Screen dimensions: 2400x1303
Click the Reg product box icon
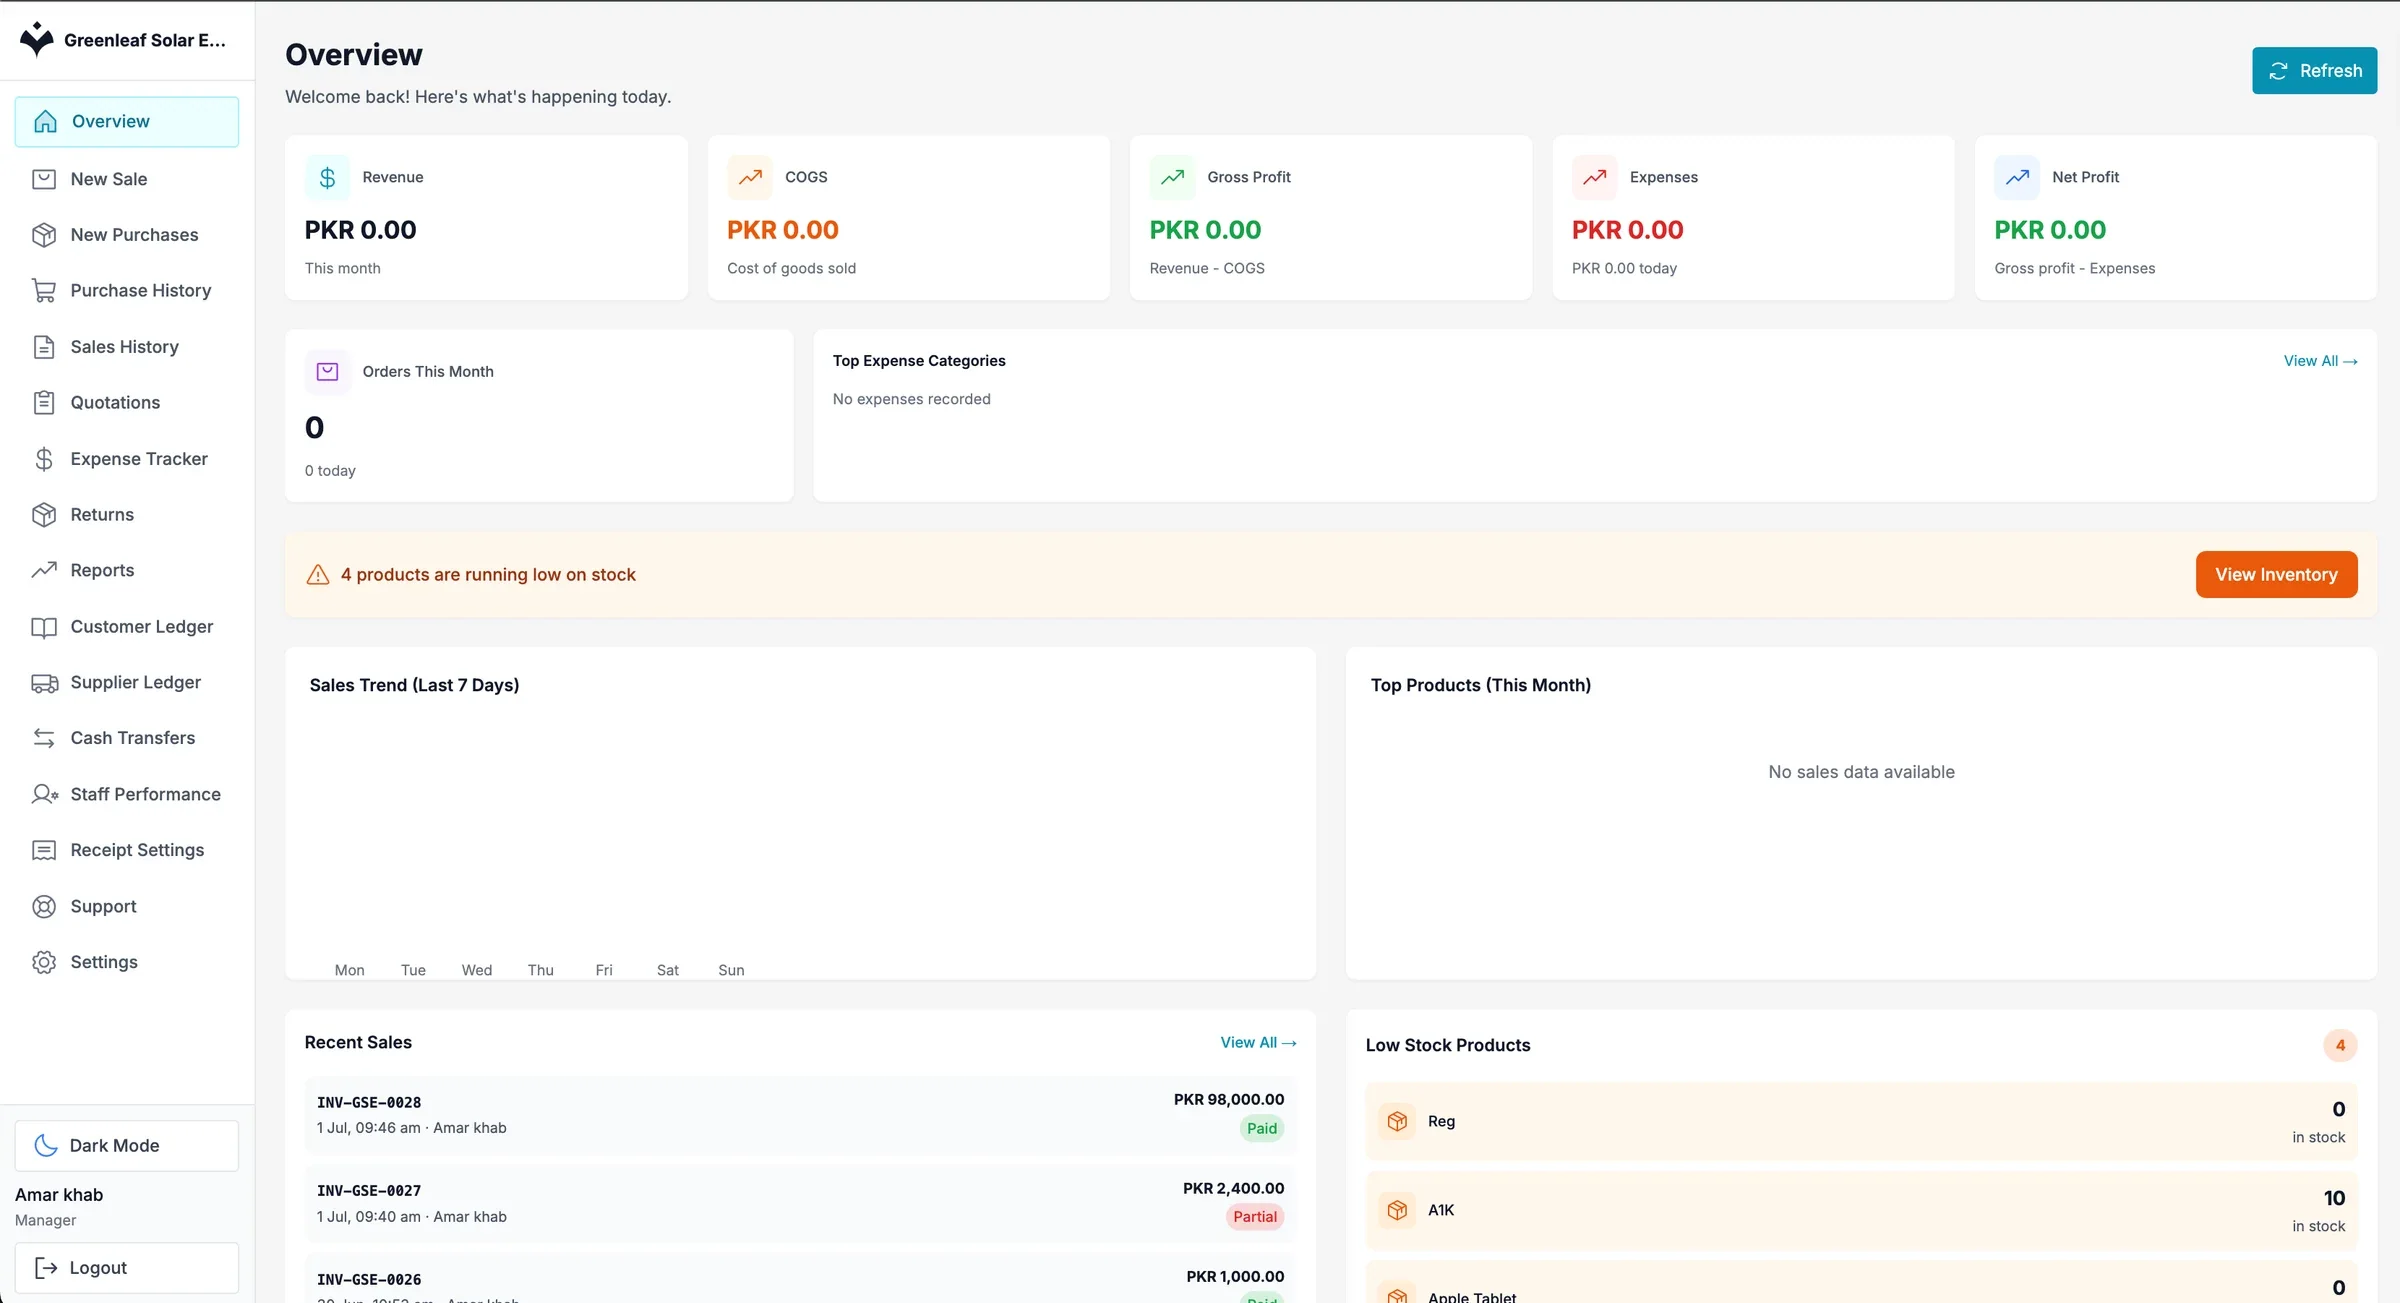click(1397, 1122)
